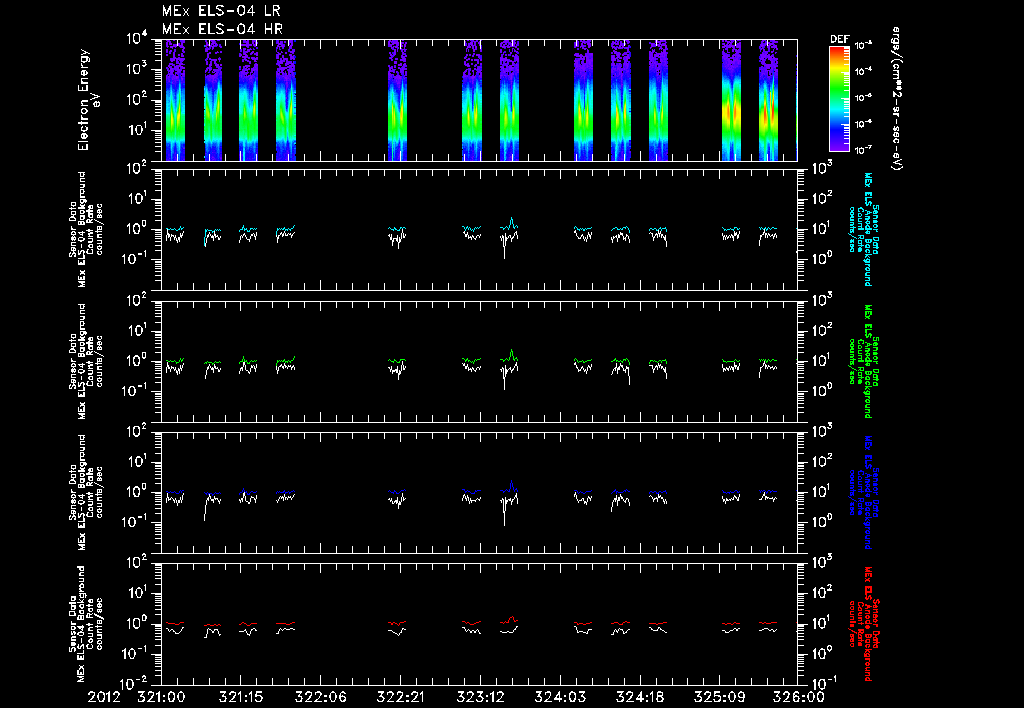Click the '321:00' time axis label
Viewport: 1024px width, 708px height.
pyautogui.click(x=161, y=697)
